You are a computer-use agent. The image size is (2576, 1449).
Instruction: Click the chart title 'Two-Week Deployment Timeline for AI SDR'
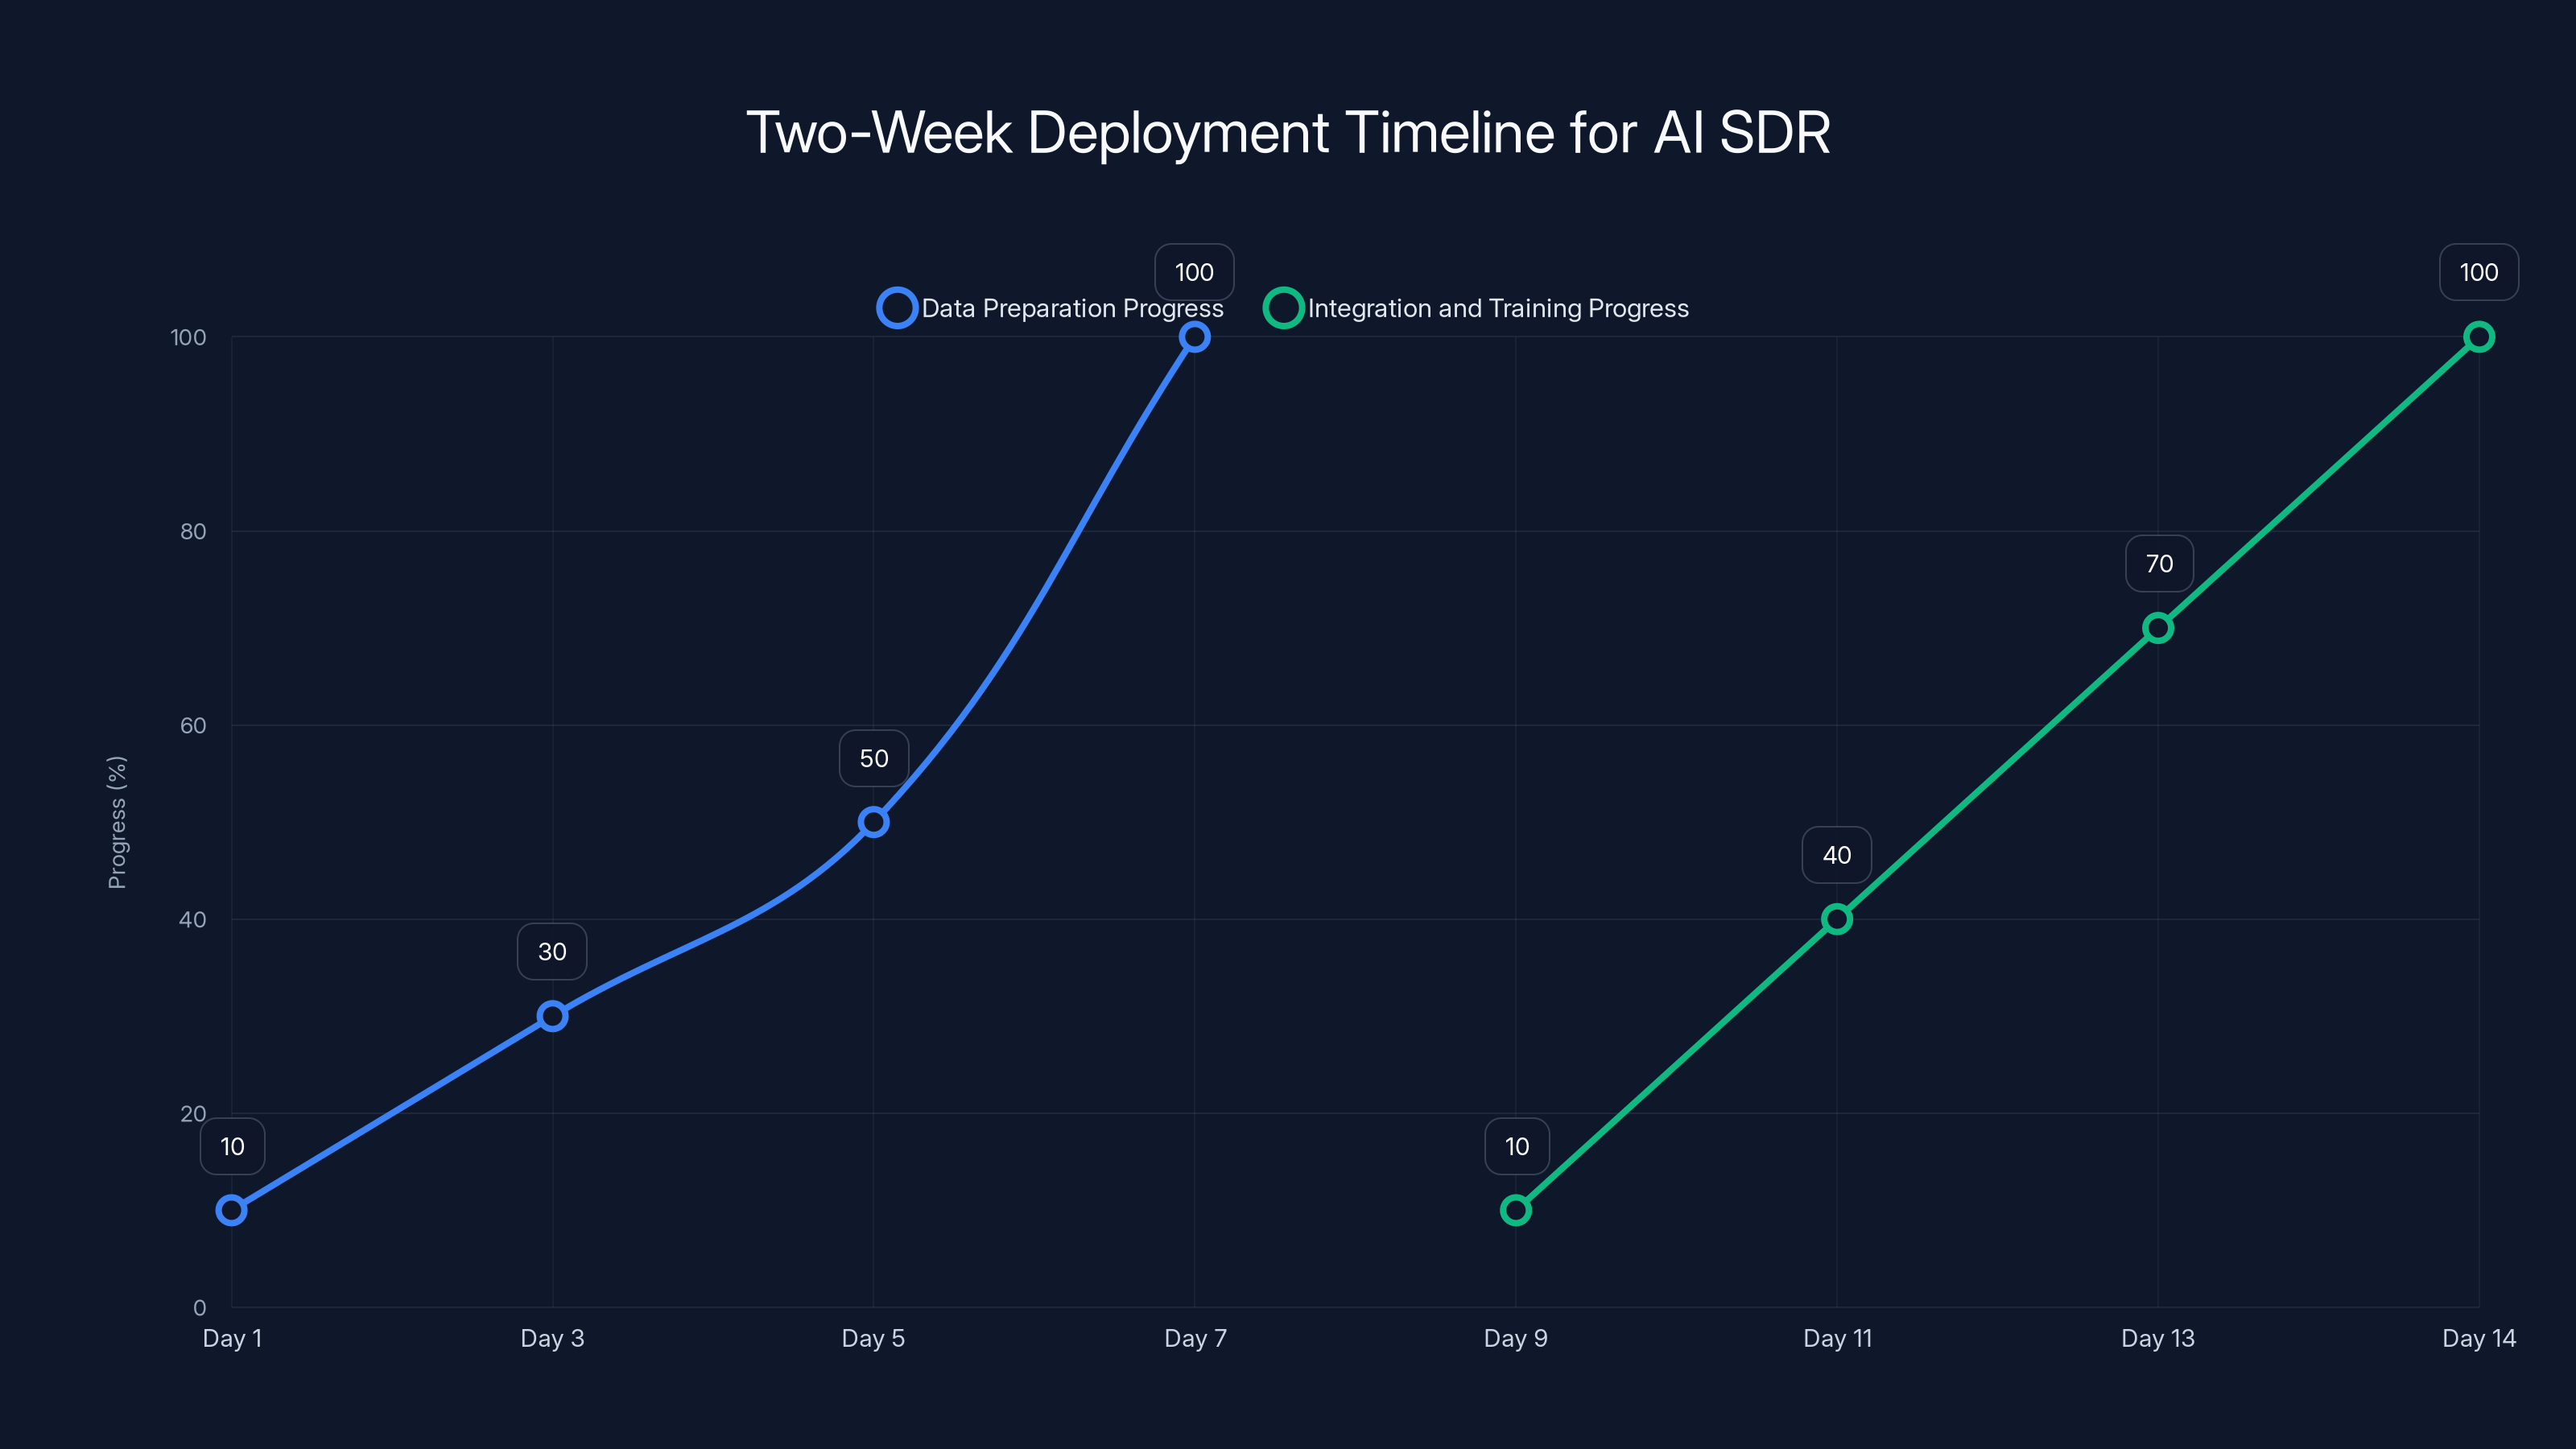point(1288,132)
